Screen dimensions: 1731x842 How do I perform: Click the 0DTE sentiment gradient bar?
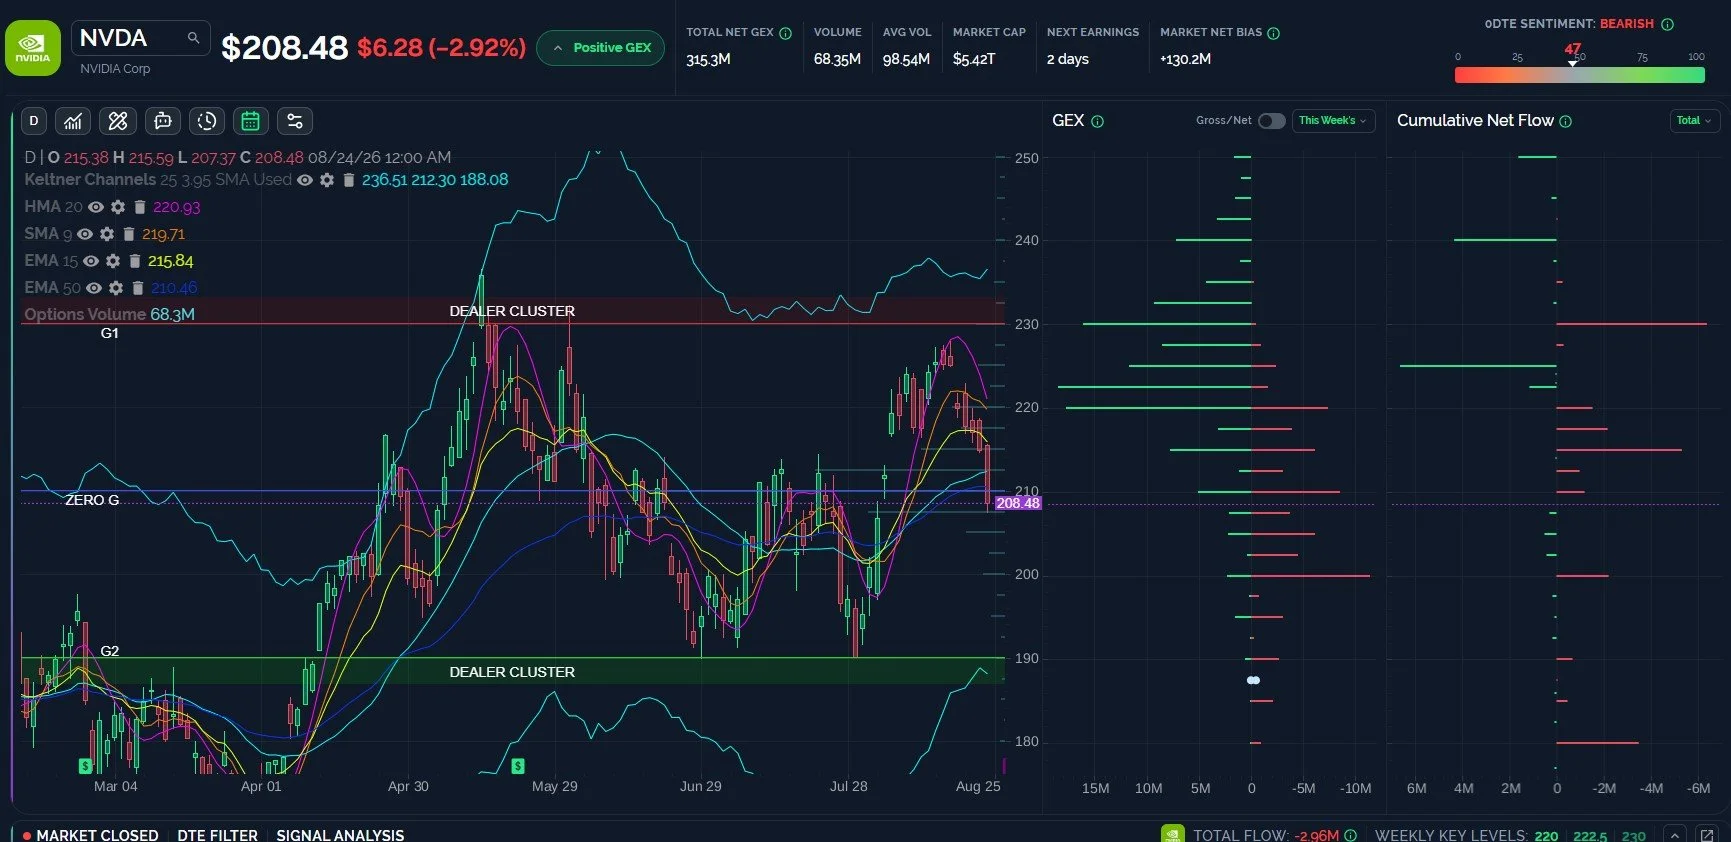coord(1579,75)
